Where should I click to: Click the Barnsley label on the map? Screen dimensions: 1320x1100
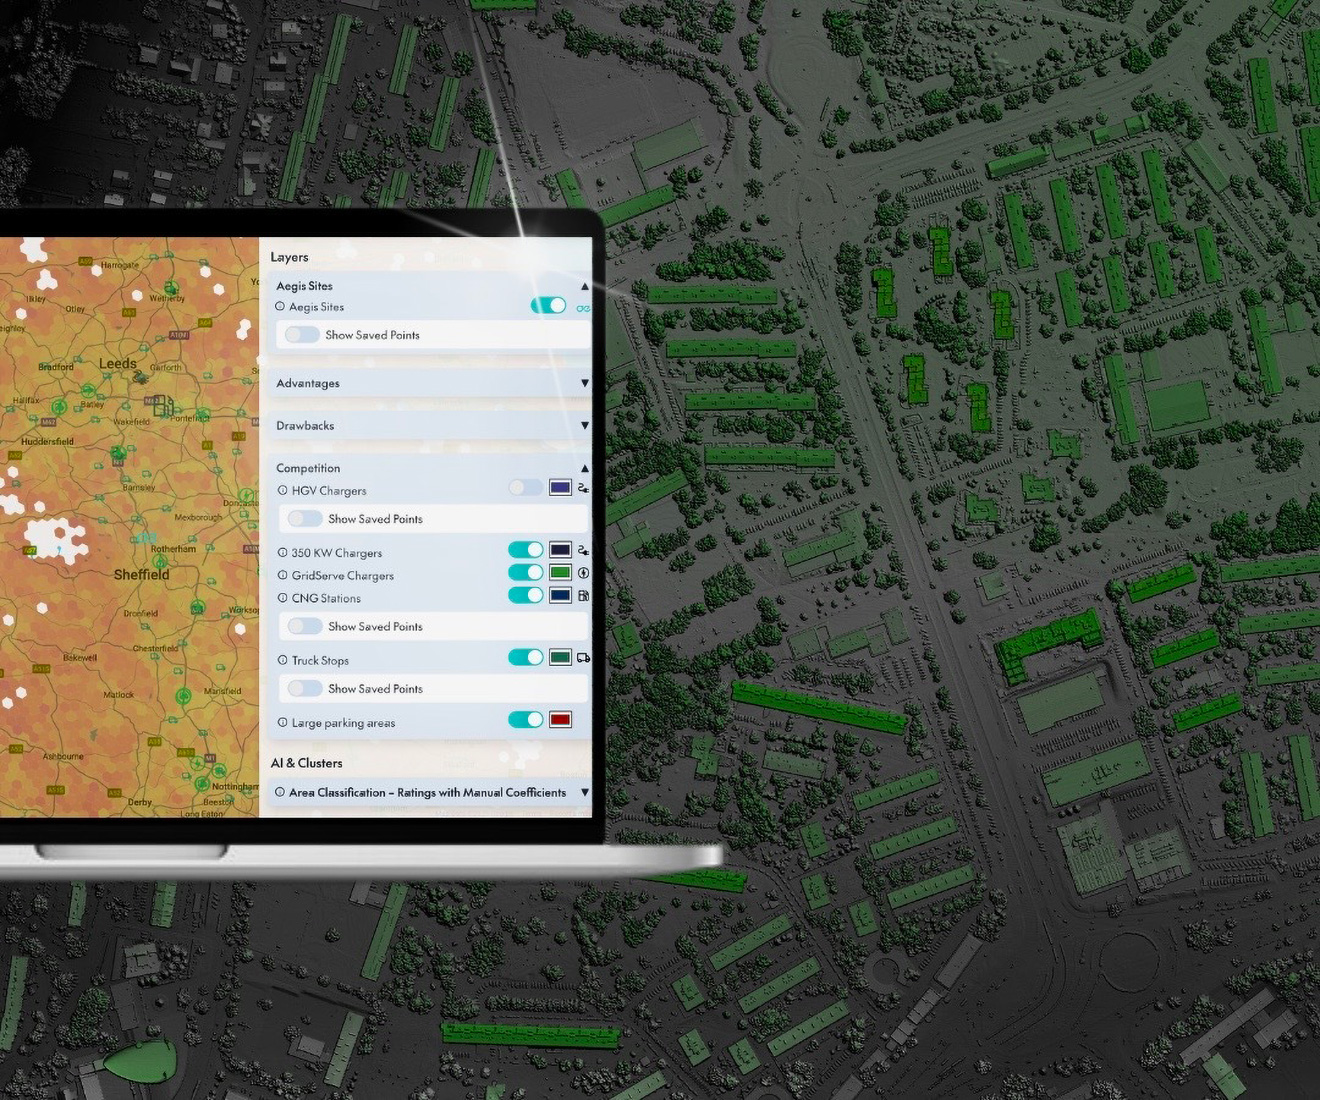(x=139, y=487)
